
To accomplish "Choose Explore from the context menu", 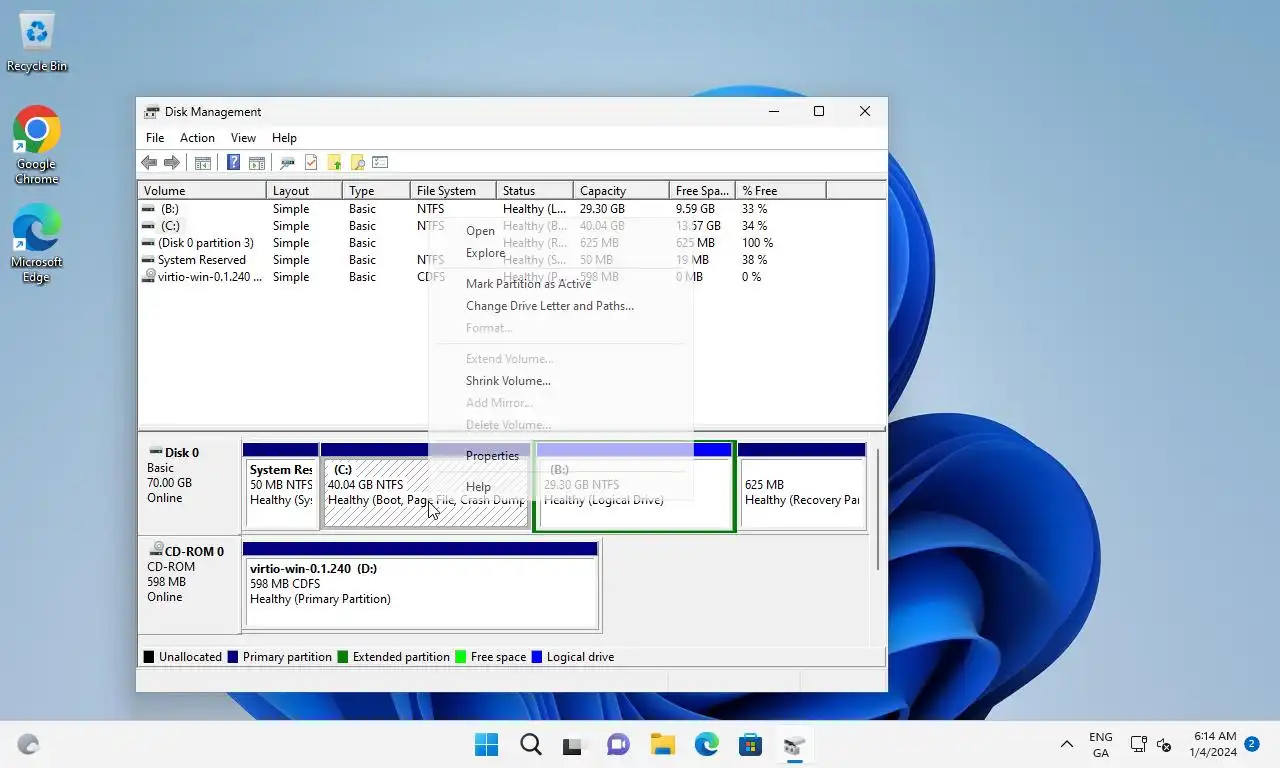I will click(560, 253).
